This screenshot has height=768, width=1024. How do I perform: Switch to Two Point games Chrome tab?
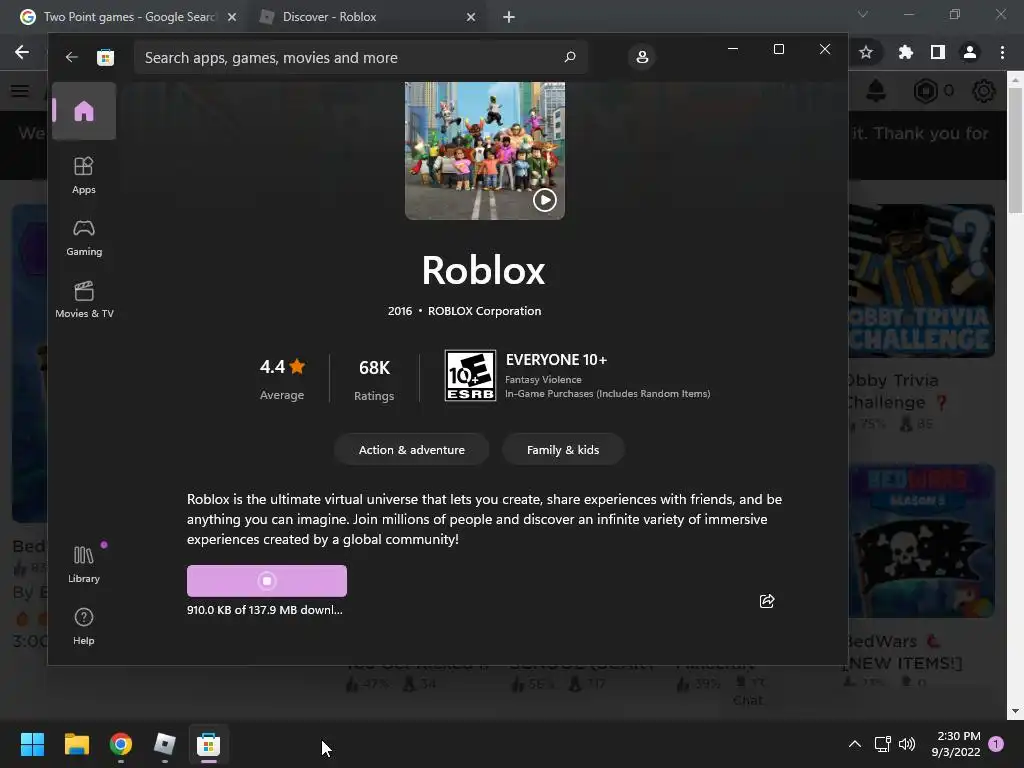tap(130, 17)
